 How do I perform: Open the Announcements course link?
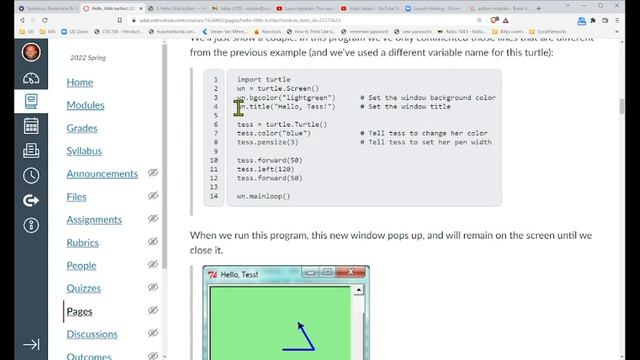102,174
